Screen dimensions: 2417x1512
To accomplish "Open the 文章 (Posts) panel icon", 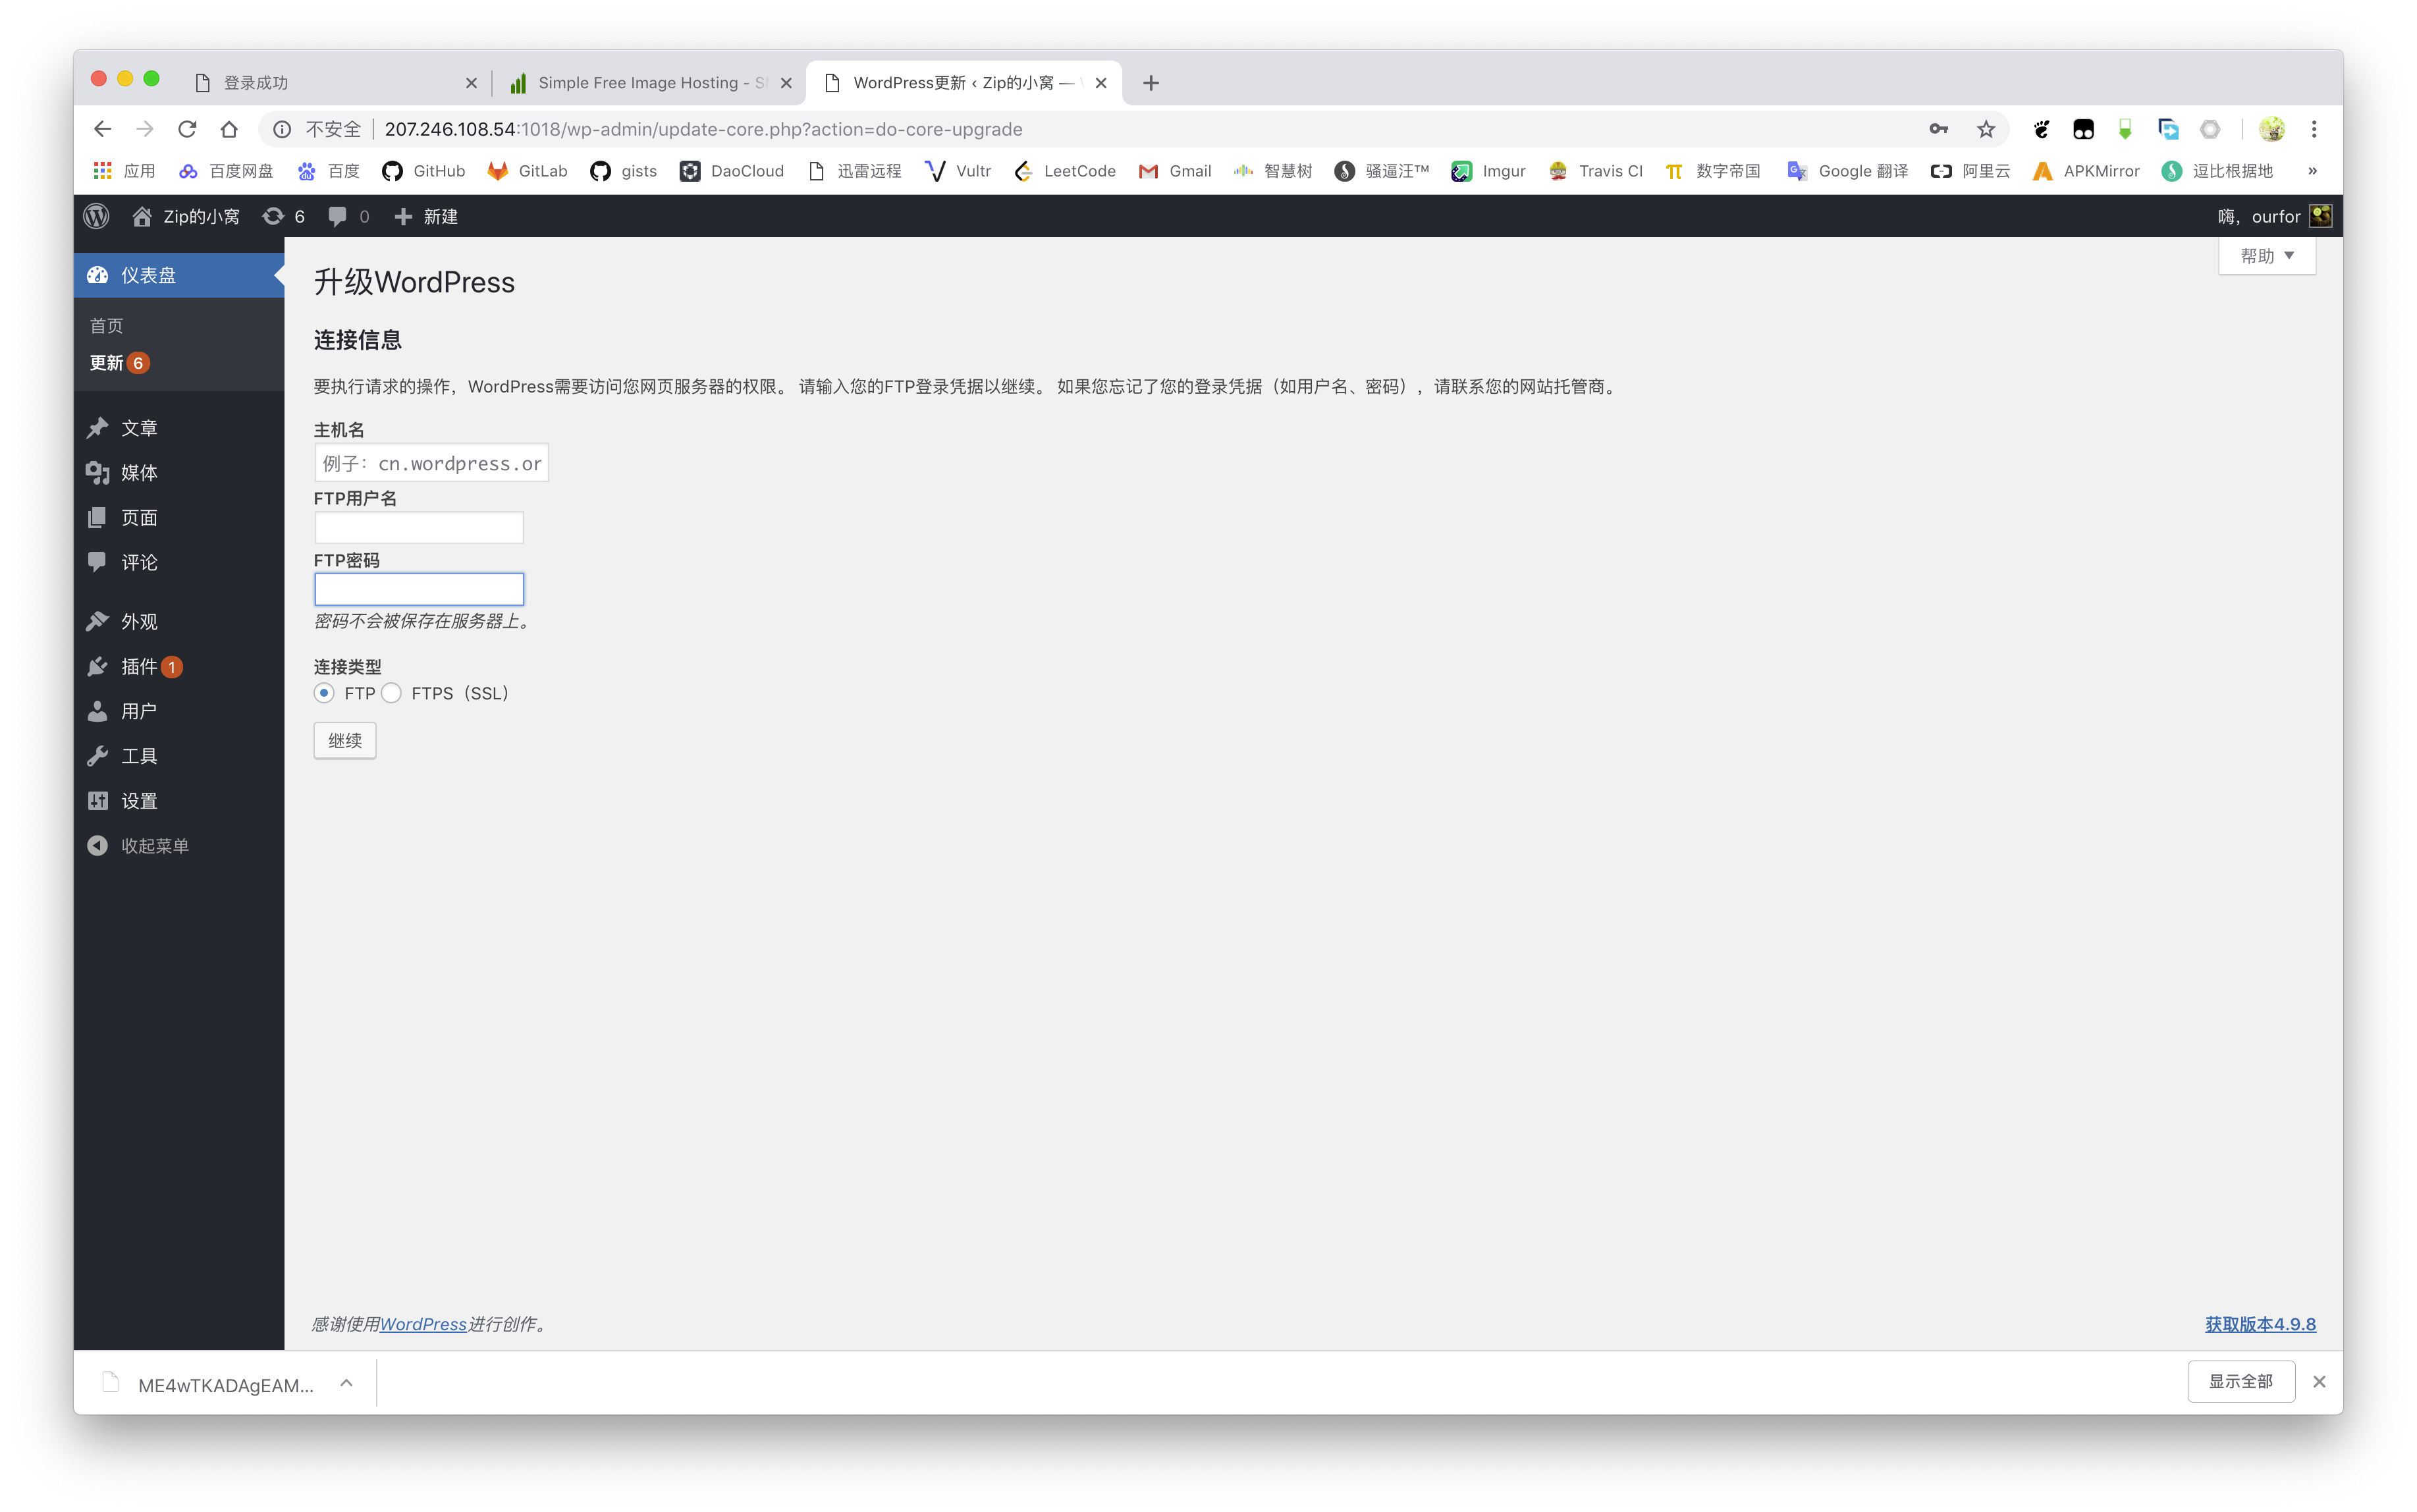I will (99, 427).
